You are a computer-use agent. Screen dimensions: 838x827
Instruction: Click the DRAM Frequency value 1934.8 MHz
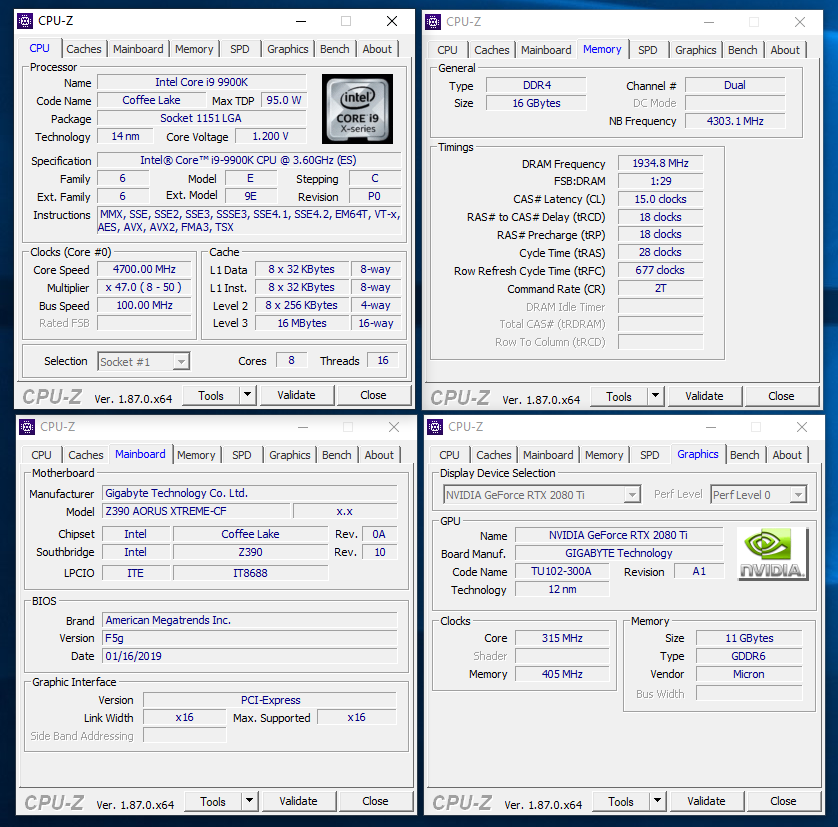click(661, 163)
